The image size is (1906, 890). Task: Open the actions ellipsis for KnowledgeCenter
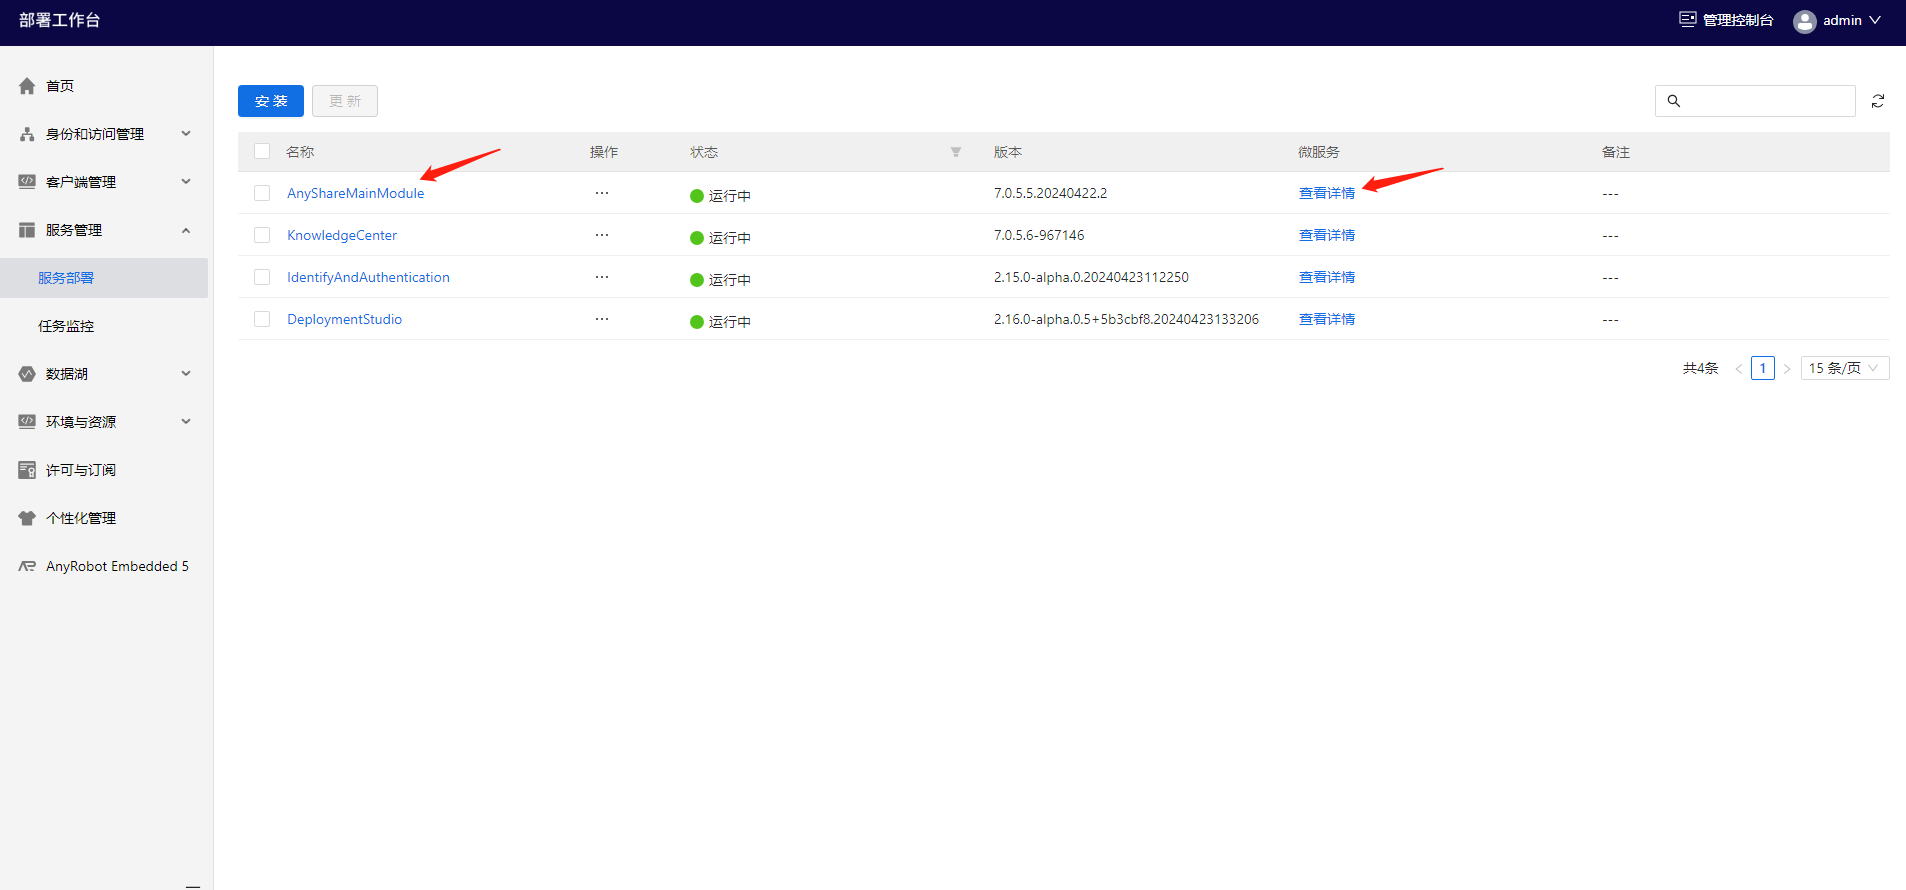click(602, 235)
